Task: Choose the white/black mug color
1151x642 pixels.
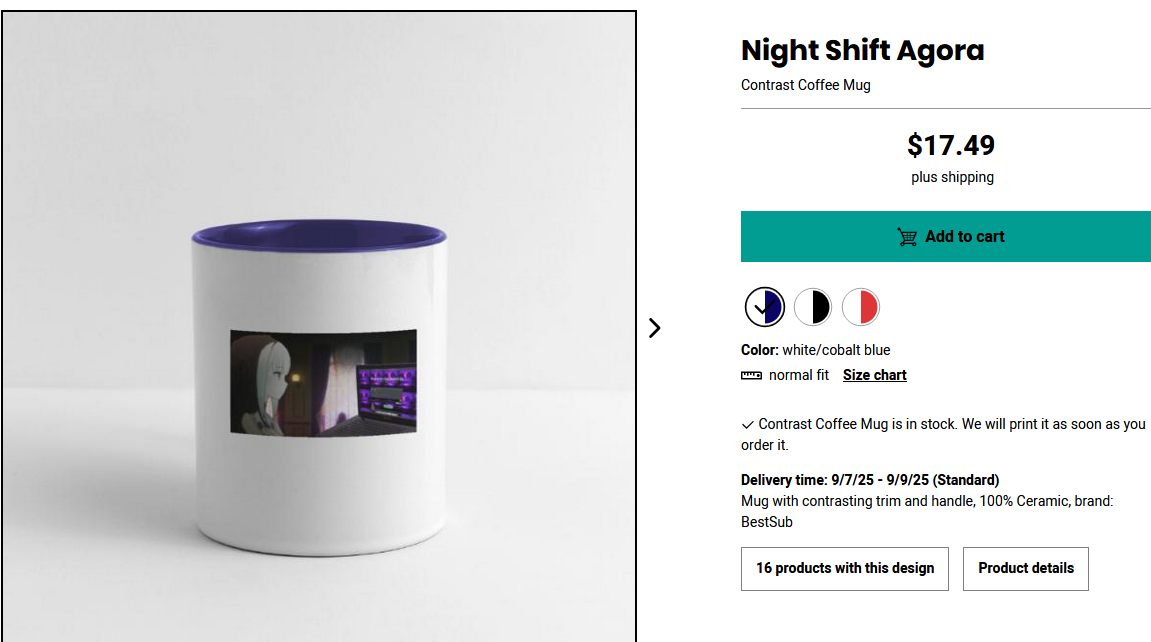Action: click(x=813, y=307)
